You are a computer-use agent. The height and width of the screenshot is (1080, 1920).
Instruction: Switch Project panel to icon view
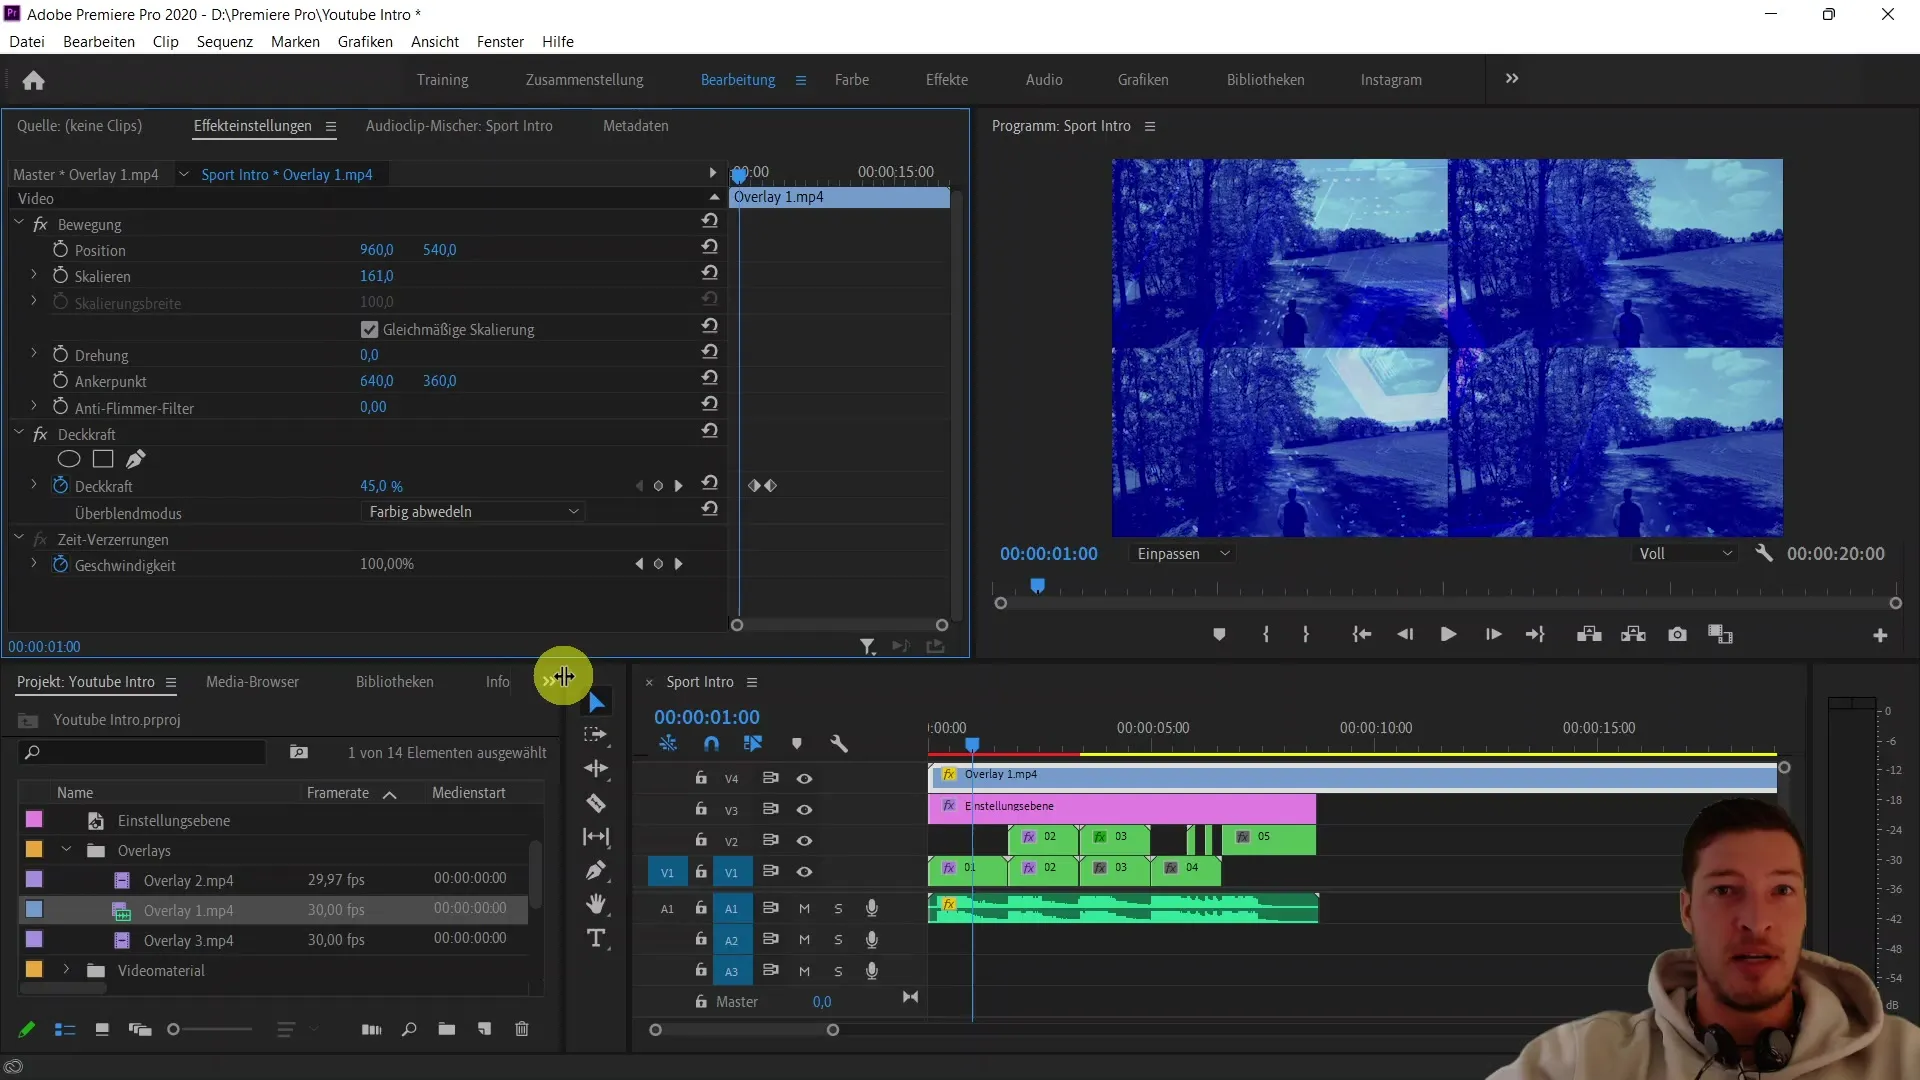pyautogui.click(x=102, y=1029)
